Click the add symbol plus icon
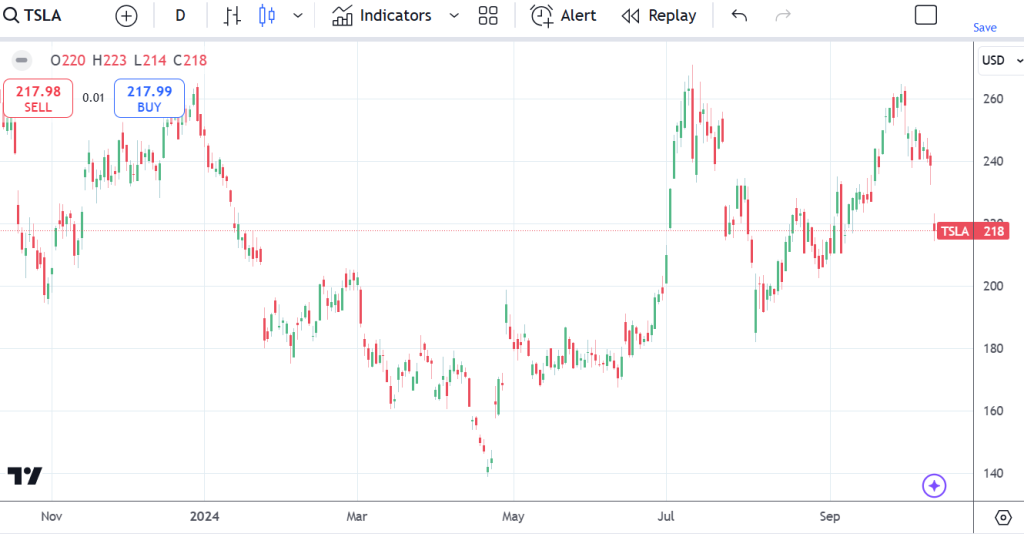1024x537 pixels. pos(126,16)
